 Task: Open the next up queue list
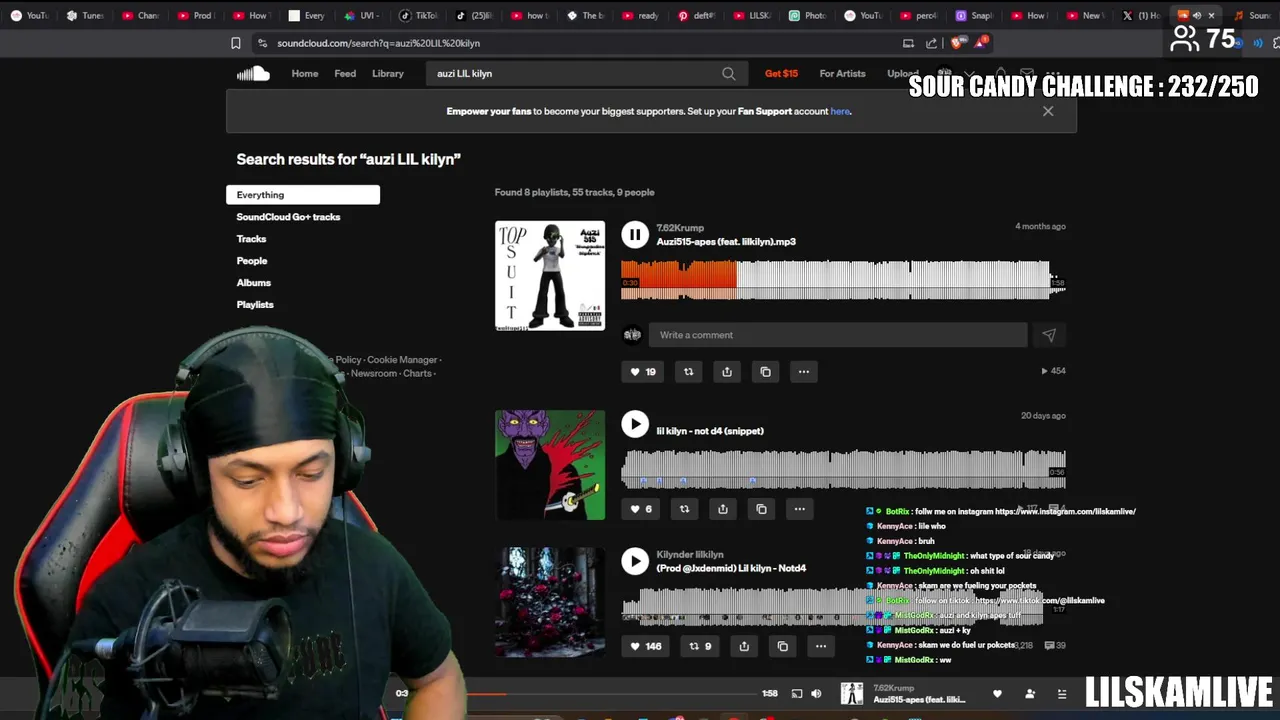click(1062, 694)
